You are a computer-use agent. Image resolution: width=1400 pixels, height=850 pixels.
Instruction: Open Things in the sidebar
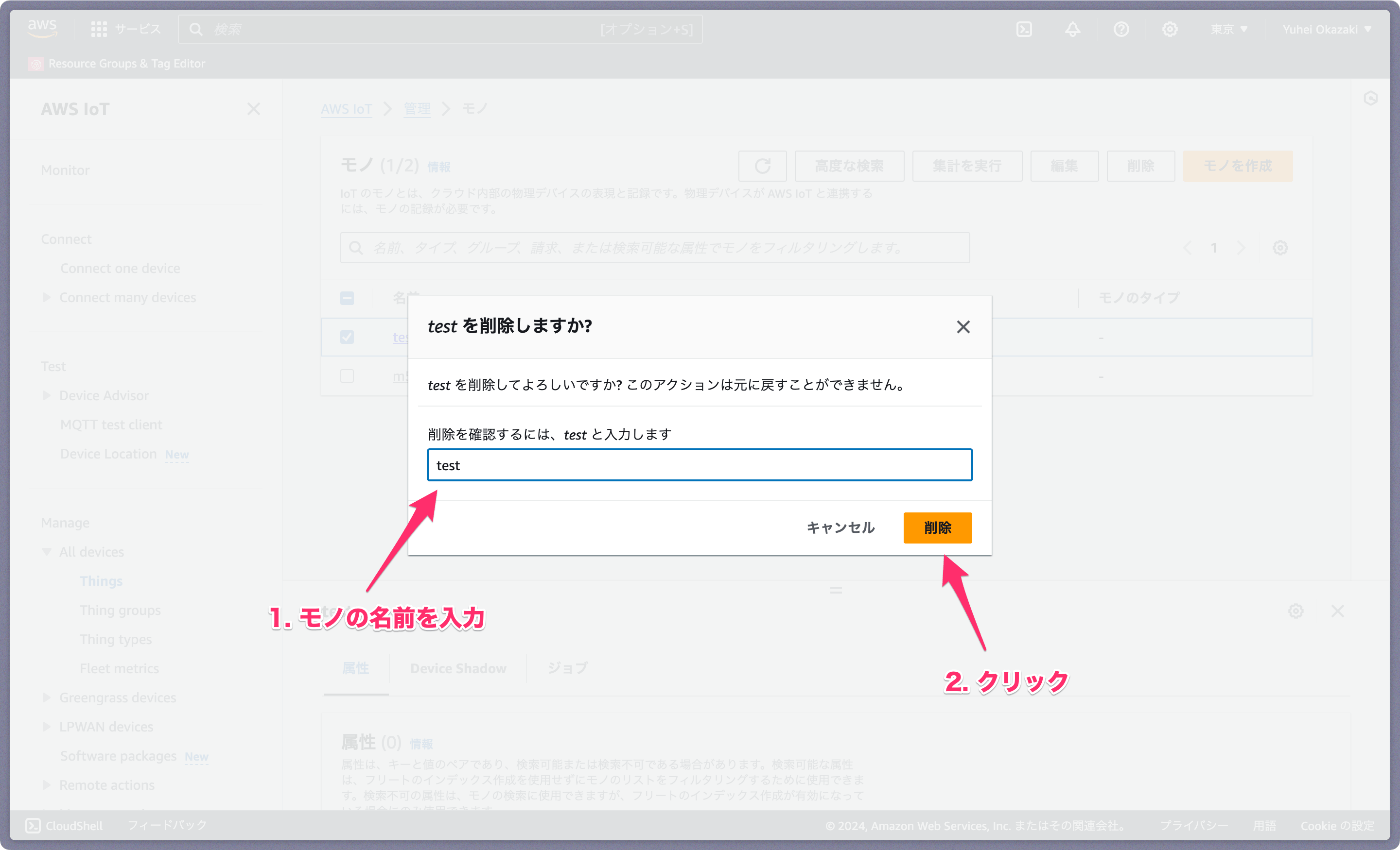coord(101,581)
